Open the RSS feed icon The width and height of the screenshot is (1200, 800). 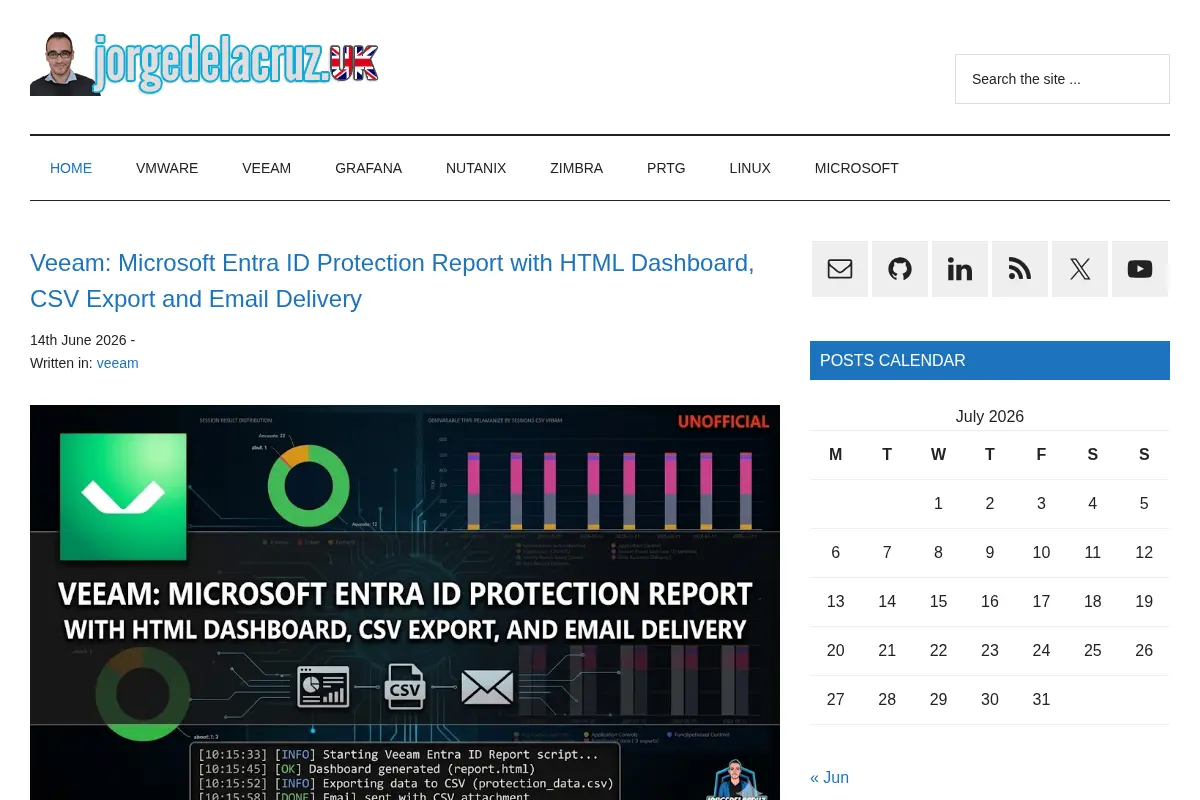[x=1020, y=269]
